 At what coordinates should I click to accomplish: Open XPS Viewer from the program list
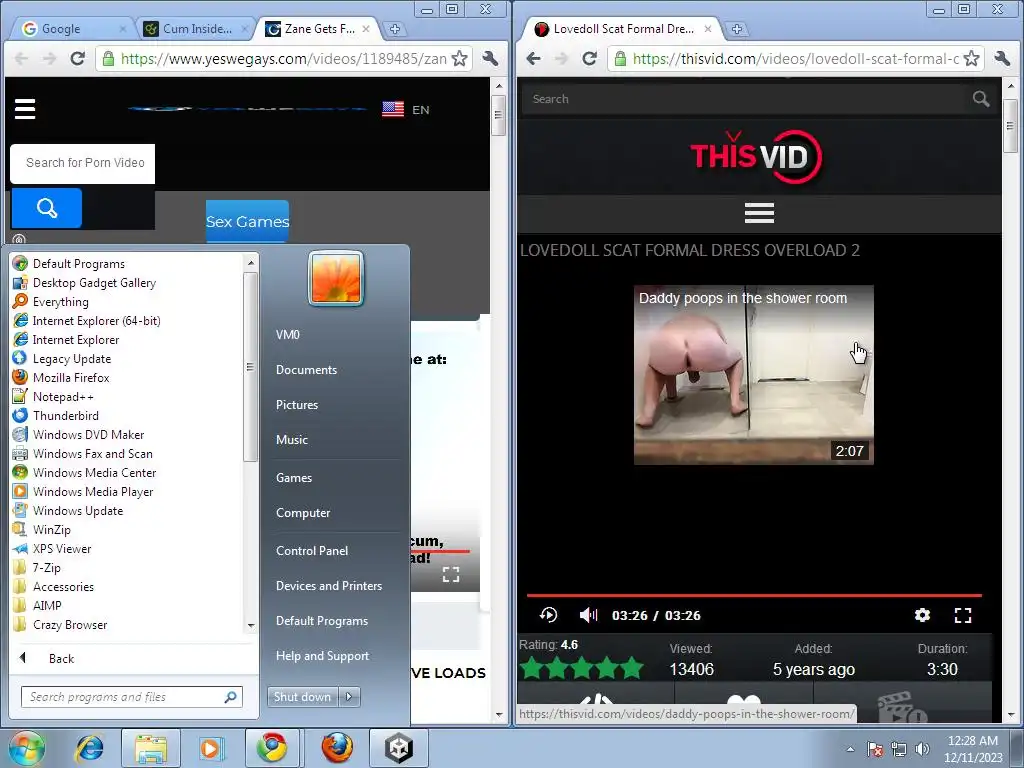tap(61, 549)
